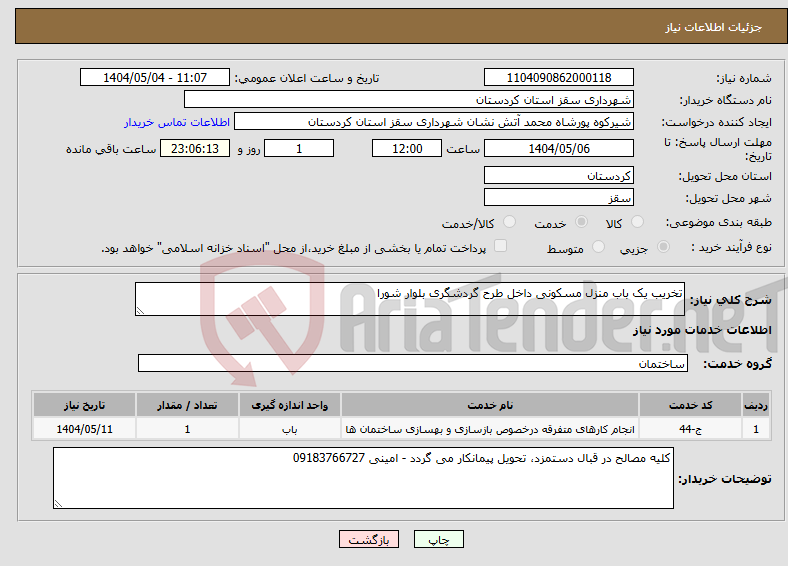Click the ساعت باقی مانده label
788x566 pixels.
[111, 149]
